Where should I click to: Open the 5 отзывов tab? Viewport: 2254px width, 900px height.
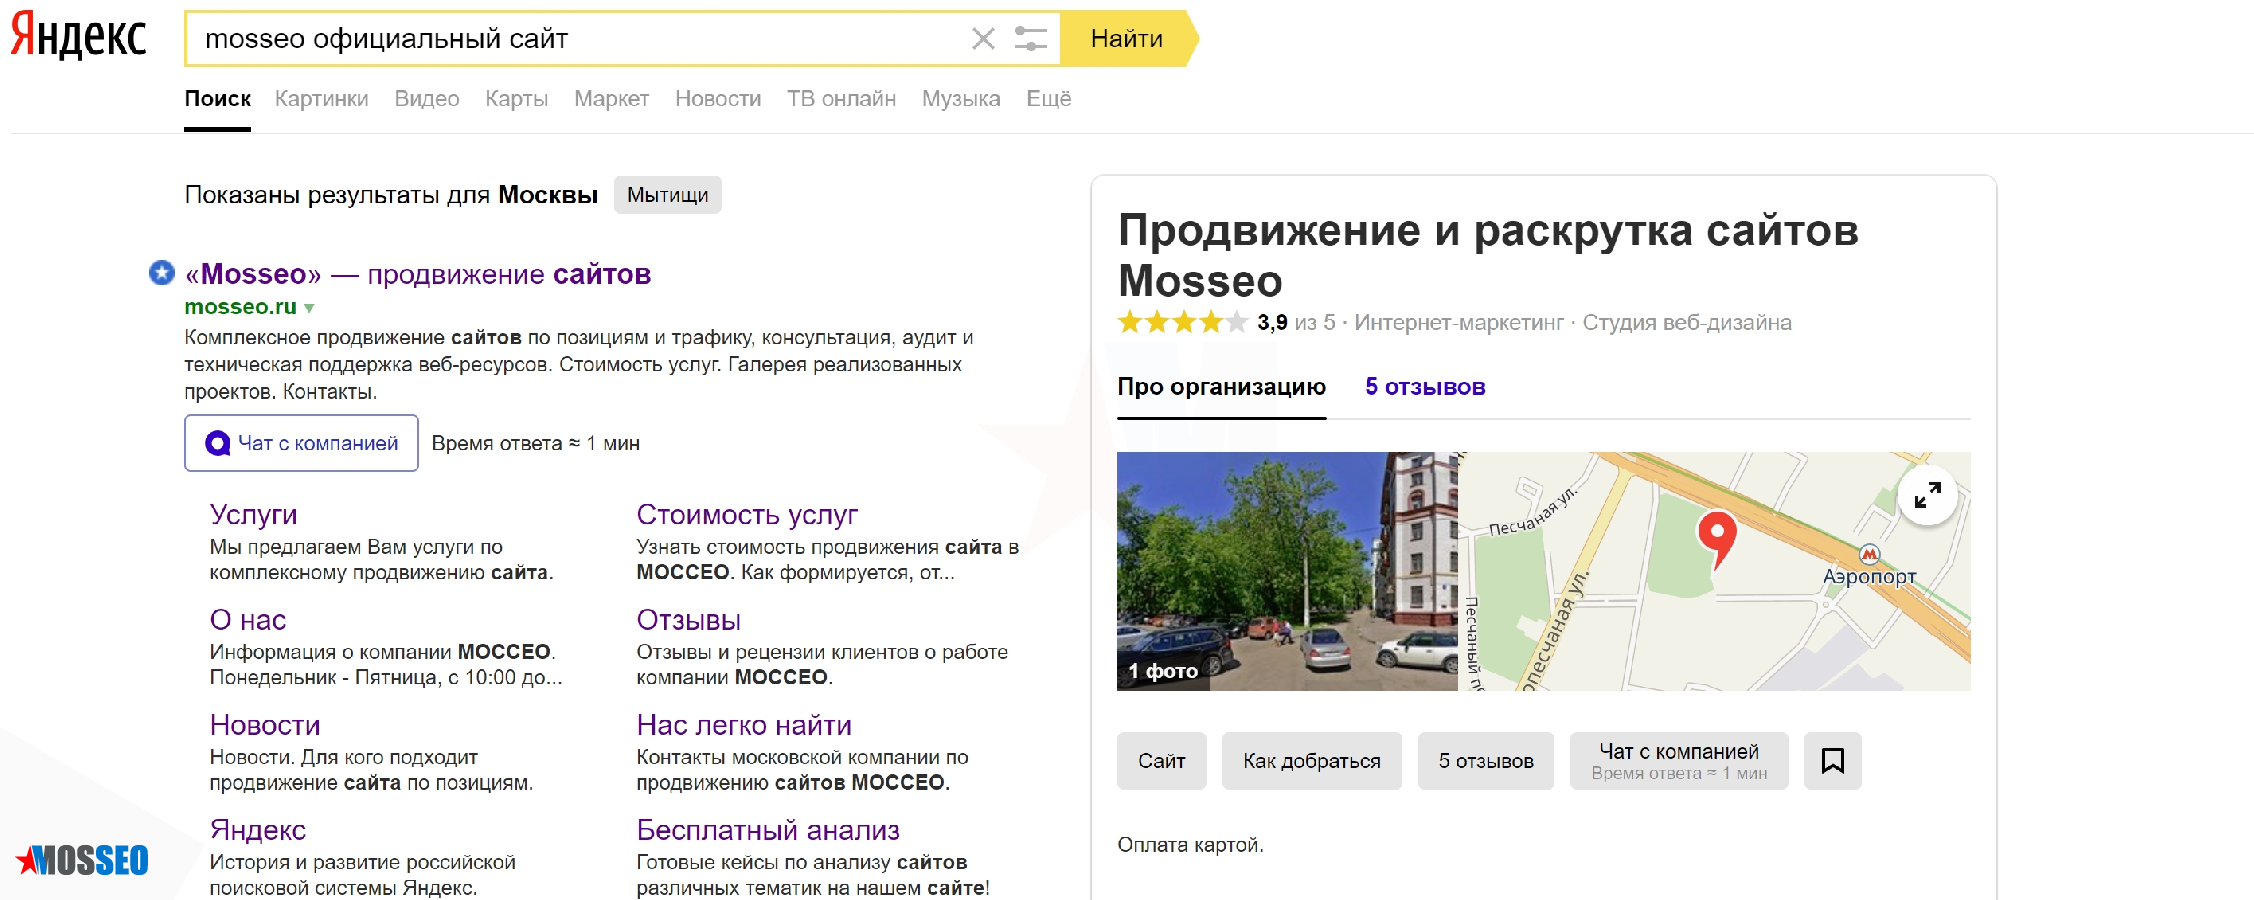coord(1425,387)
